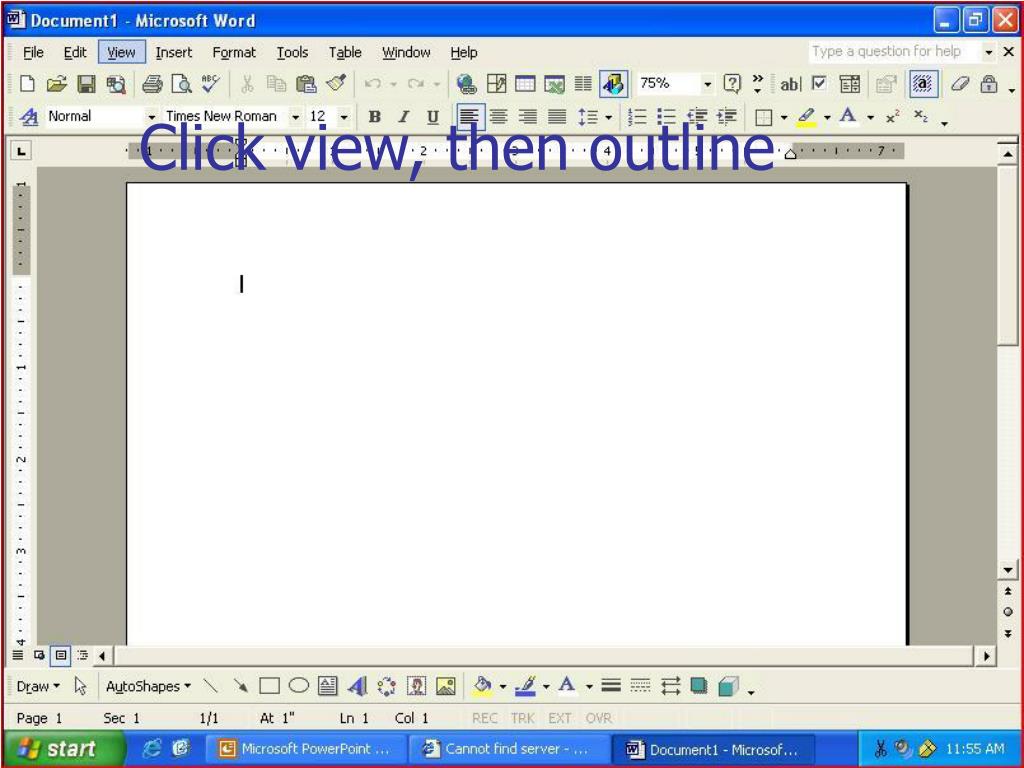Switch to Outline View button at bottom left
The width and height of the screenshot is (1024, 768).
[83, 655]
